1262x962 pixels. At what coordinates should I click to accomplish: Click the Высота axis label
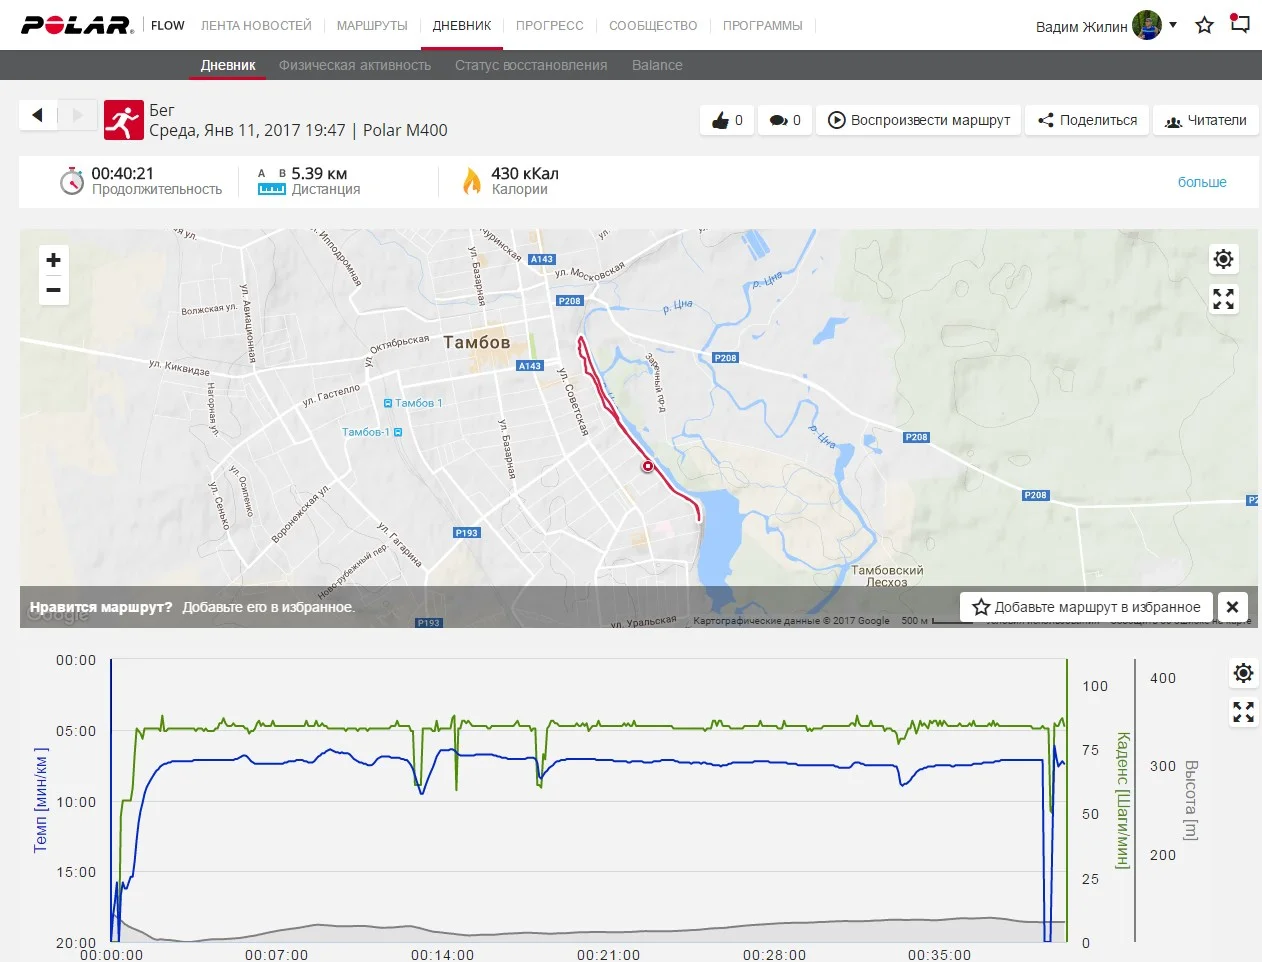tap(1190, 800)
